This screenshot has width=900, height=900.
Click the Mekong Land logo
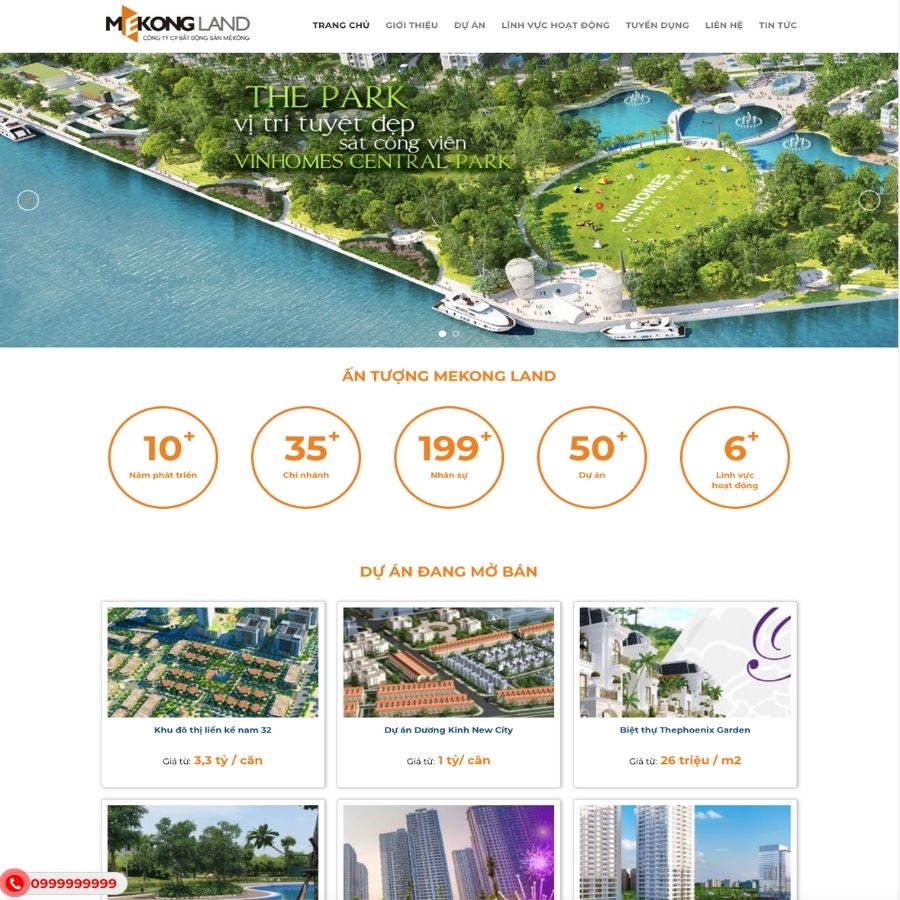pos(176,24)
